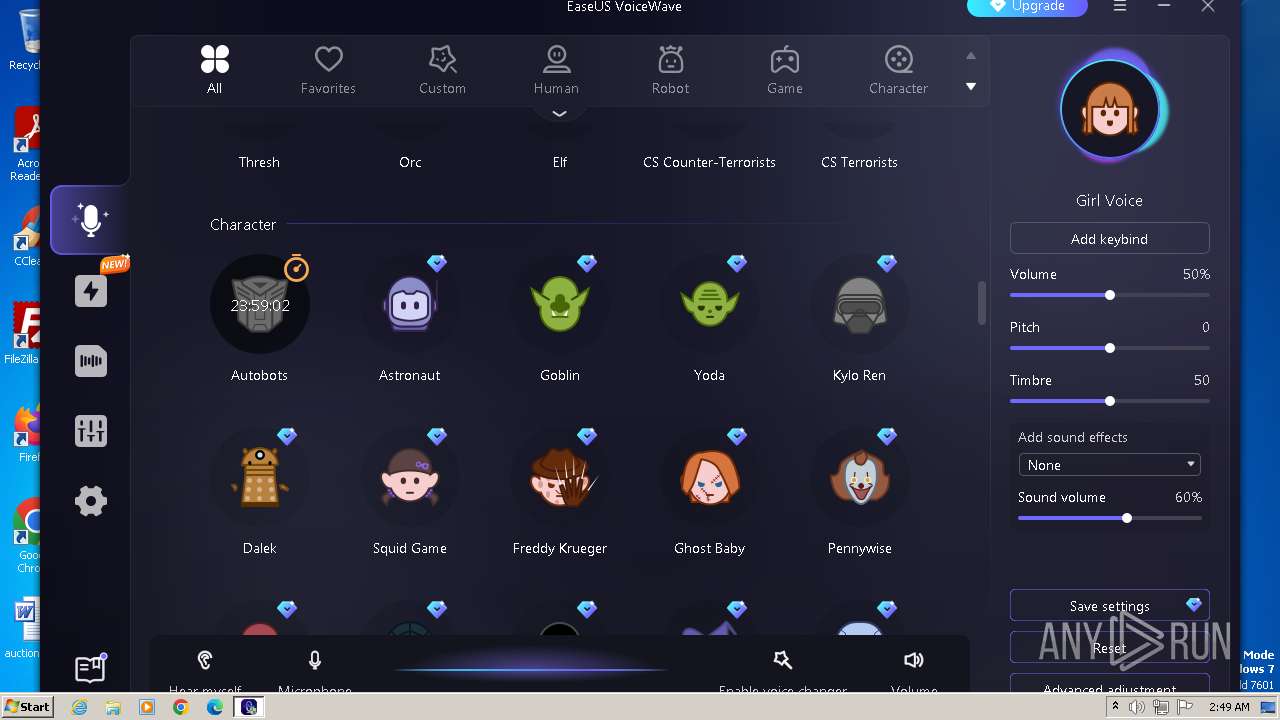The height and width of the screenshot is (720, 1280).
Task: Click the voice list vertical scrollbar
Action: click(x=982, y=303)
